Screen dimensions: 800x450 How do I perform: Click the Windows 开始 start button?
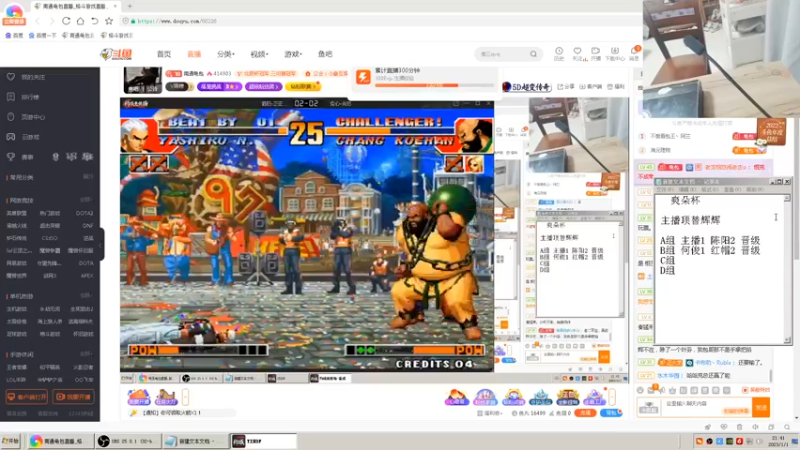tap(10, 441)
